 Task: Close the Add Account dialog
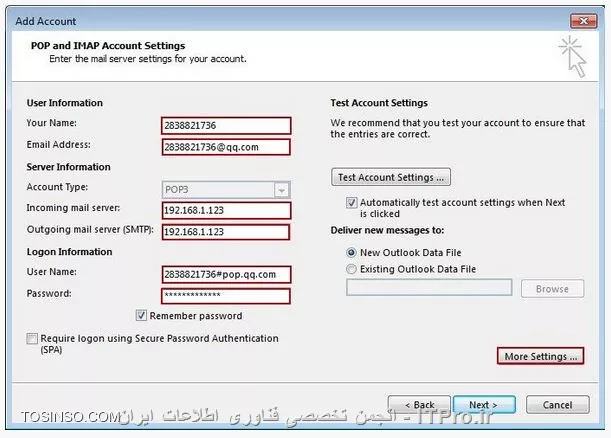(x=583, y=21)
